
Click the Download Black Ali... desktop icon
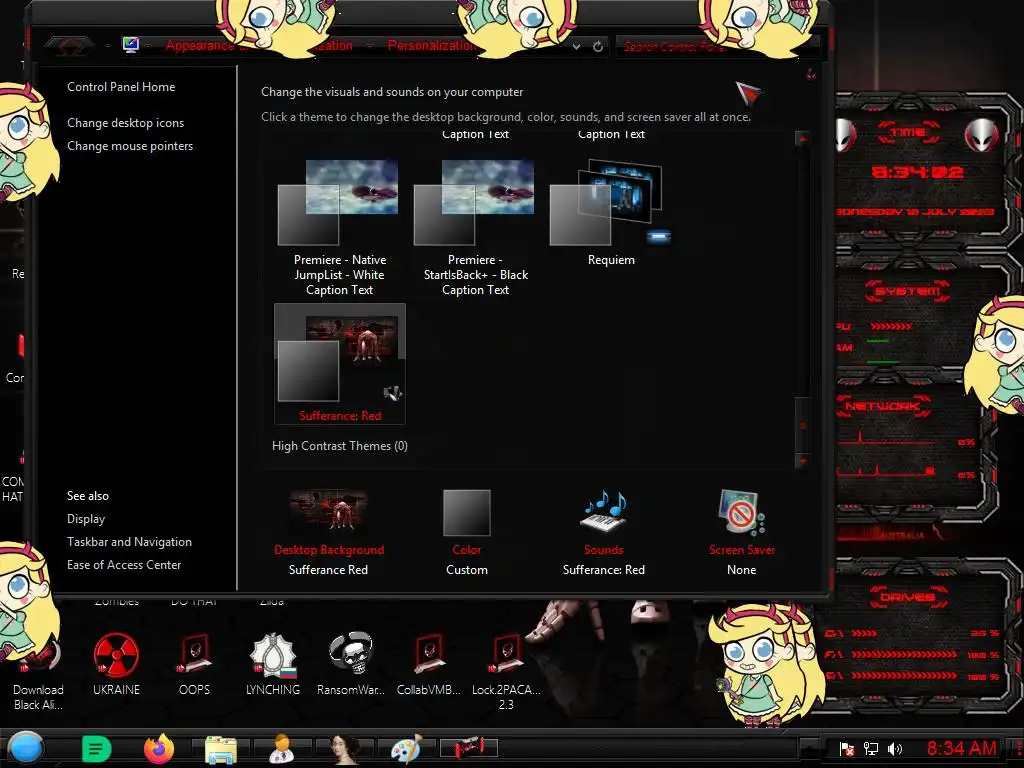38,673
